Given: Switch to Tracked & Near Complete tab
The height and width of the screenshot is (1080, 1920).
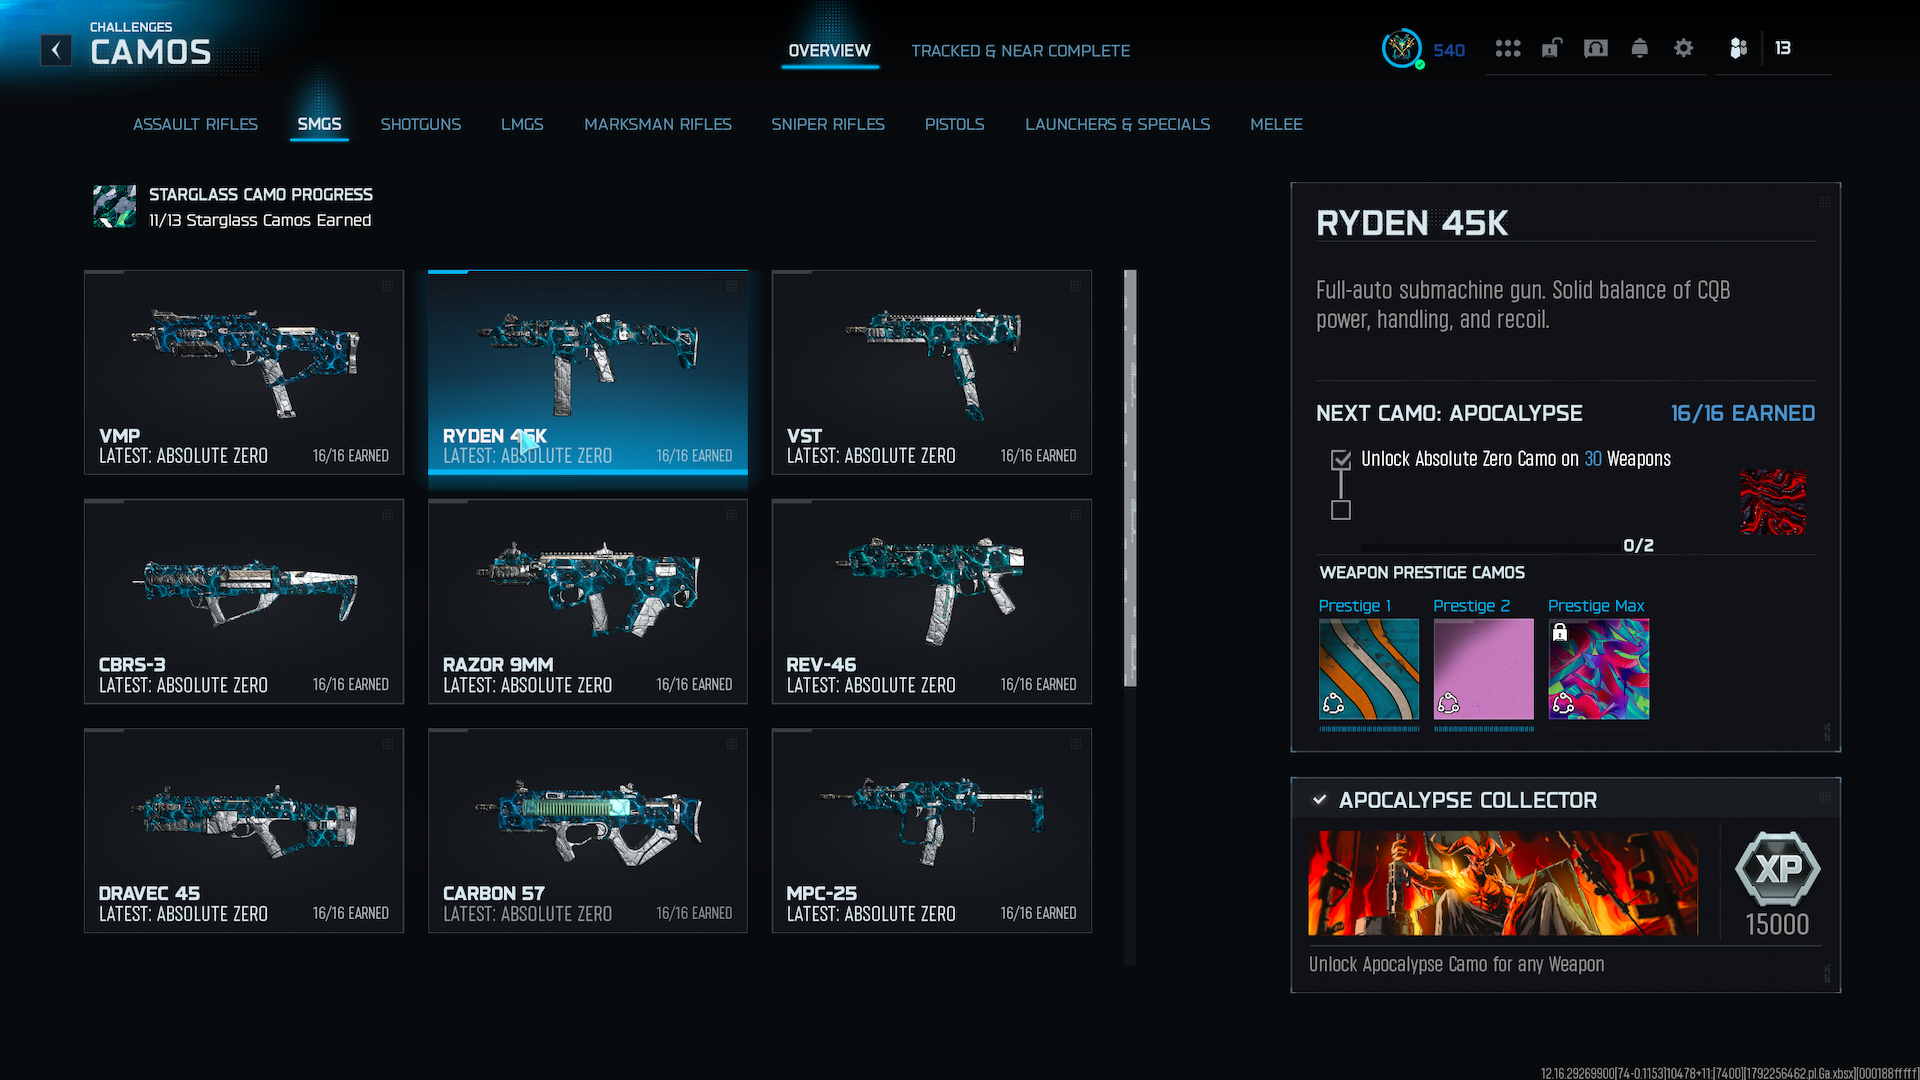Looking at the screenshot, I should pos(1020,51).
